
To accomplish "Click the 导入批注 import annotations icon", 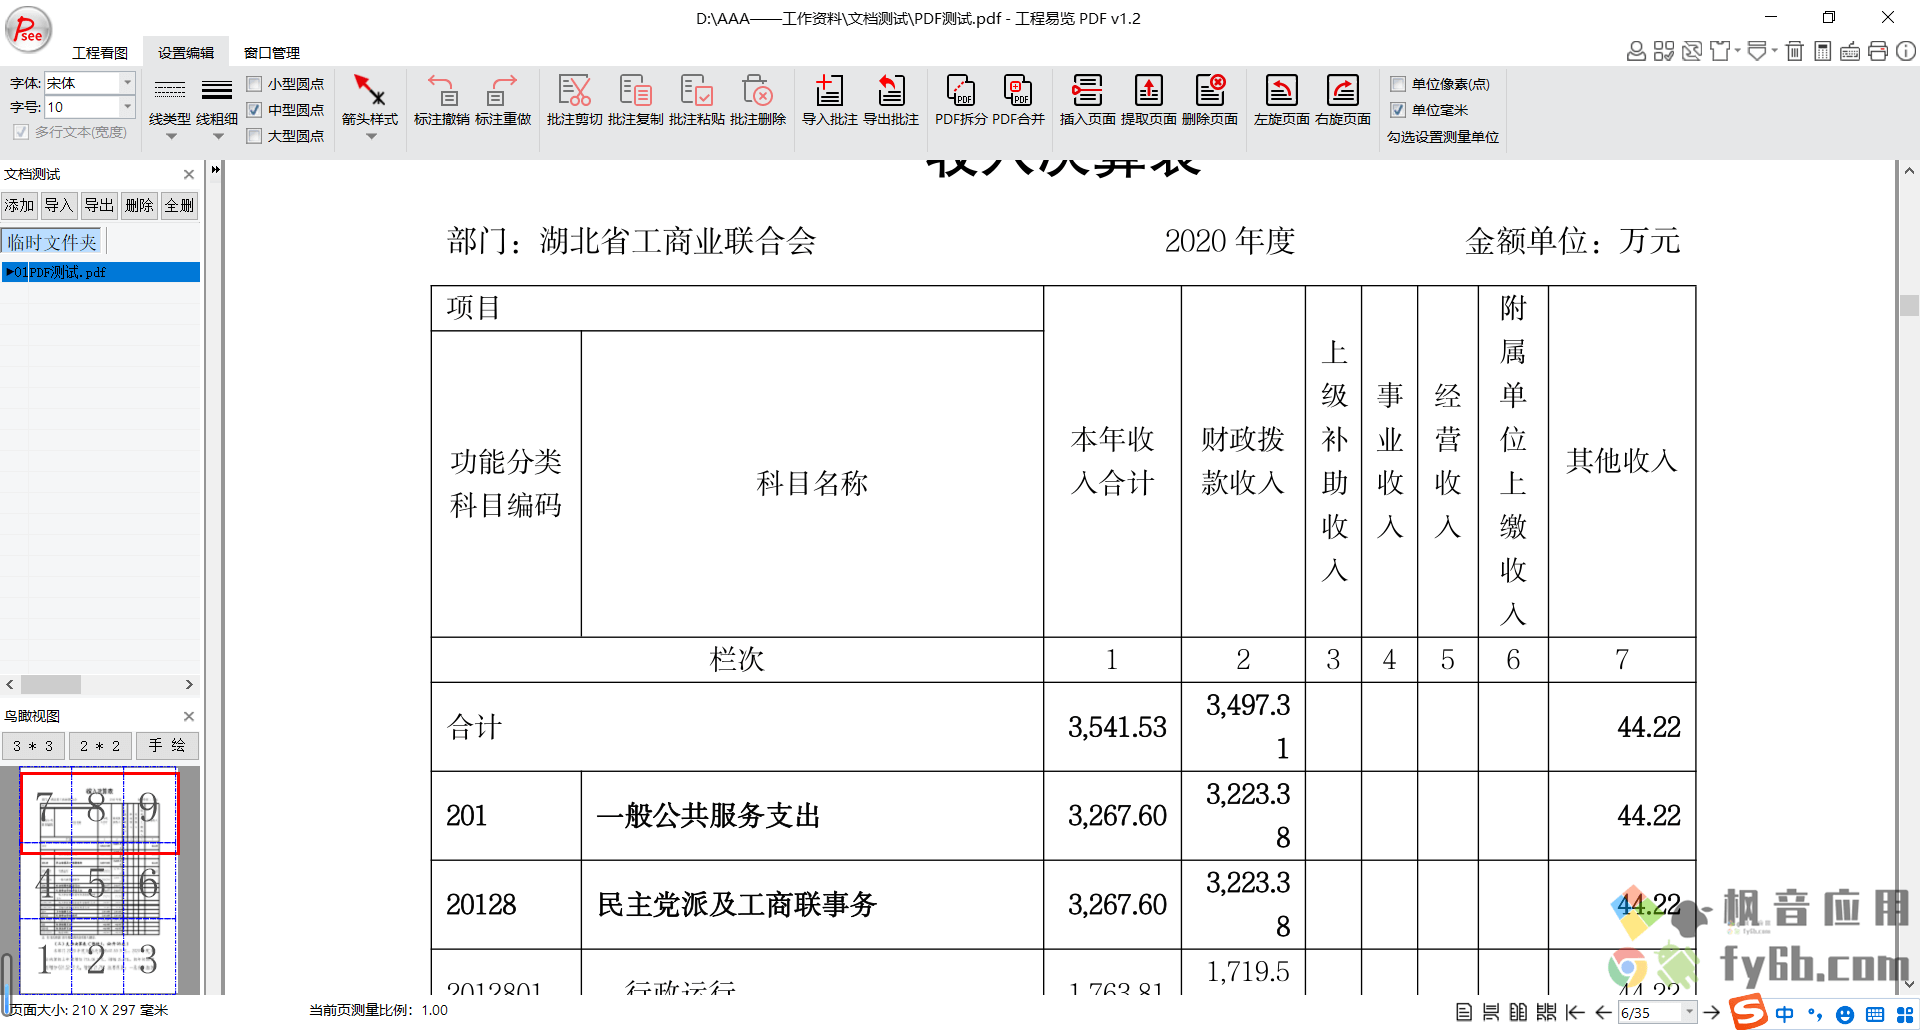I will 829,91.
